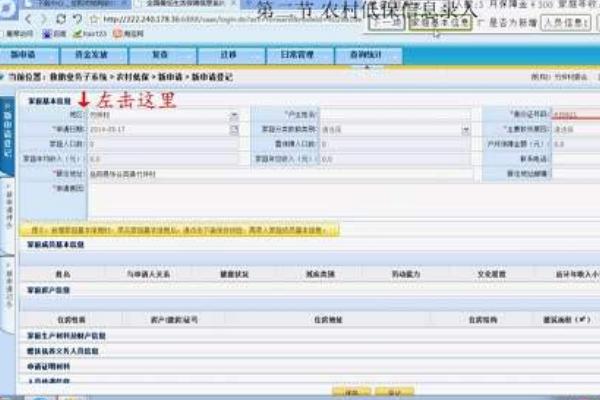Open the 淘宝网 bookmark
Image resolution: width=600 pixels, height=400 pixels.
[x=129, y=34]
